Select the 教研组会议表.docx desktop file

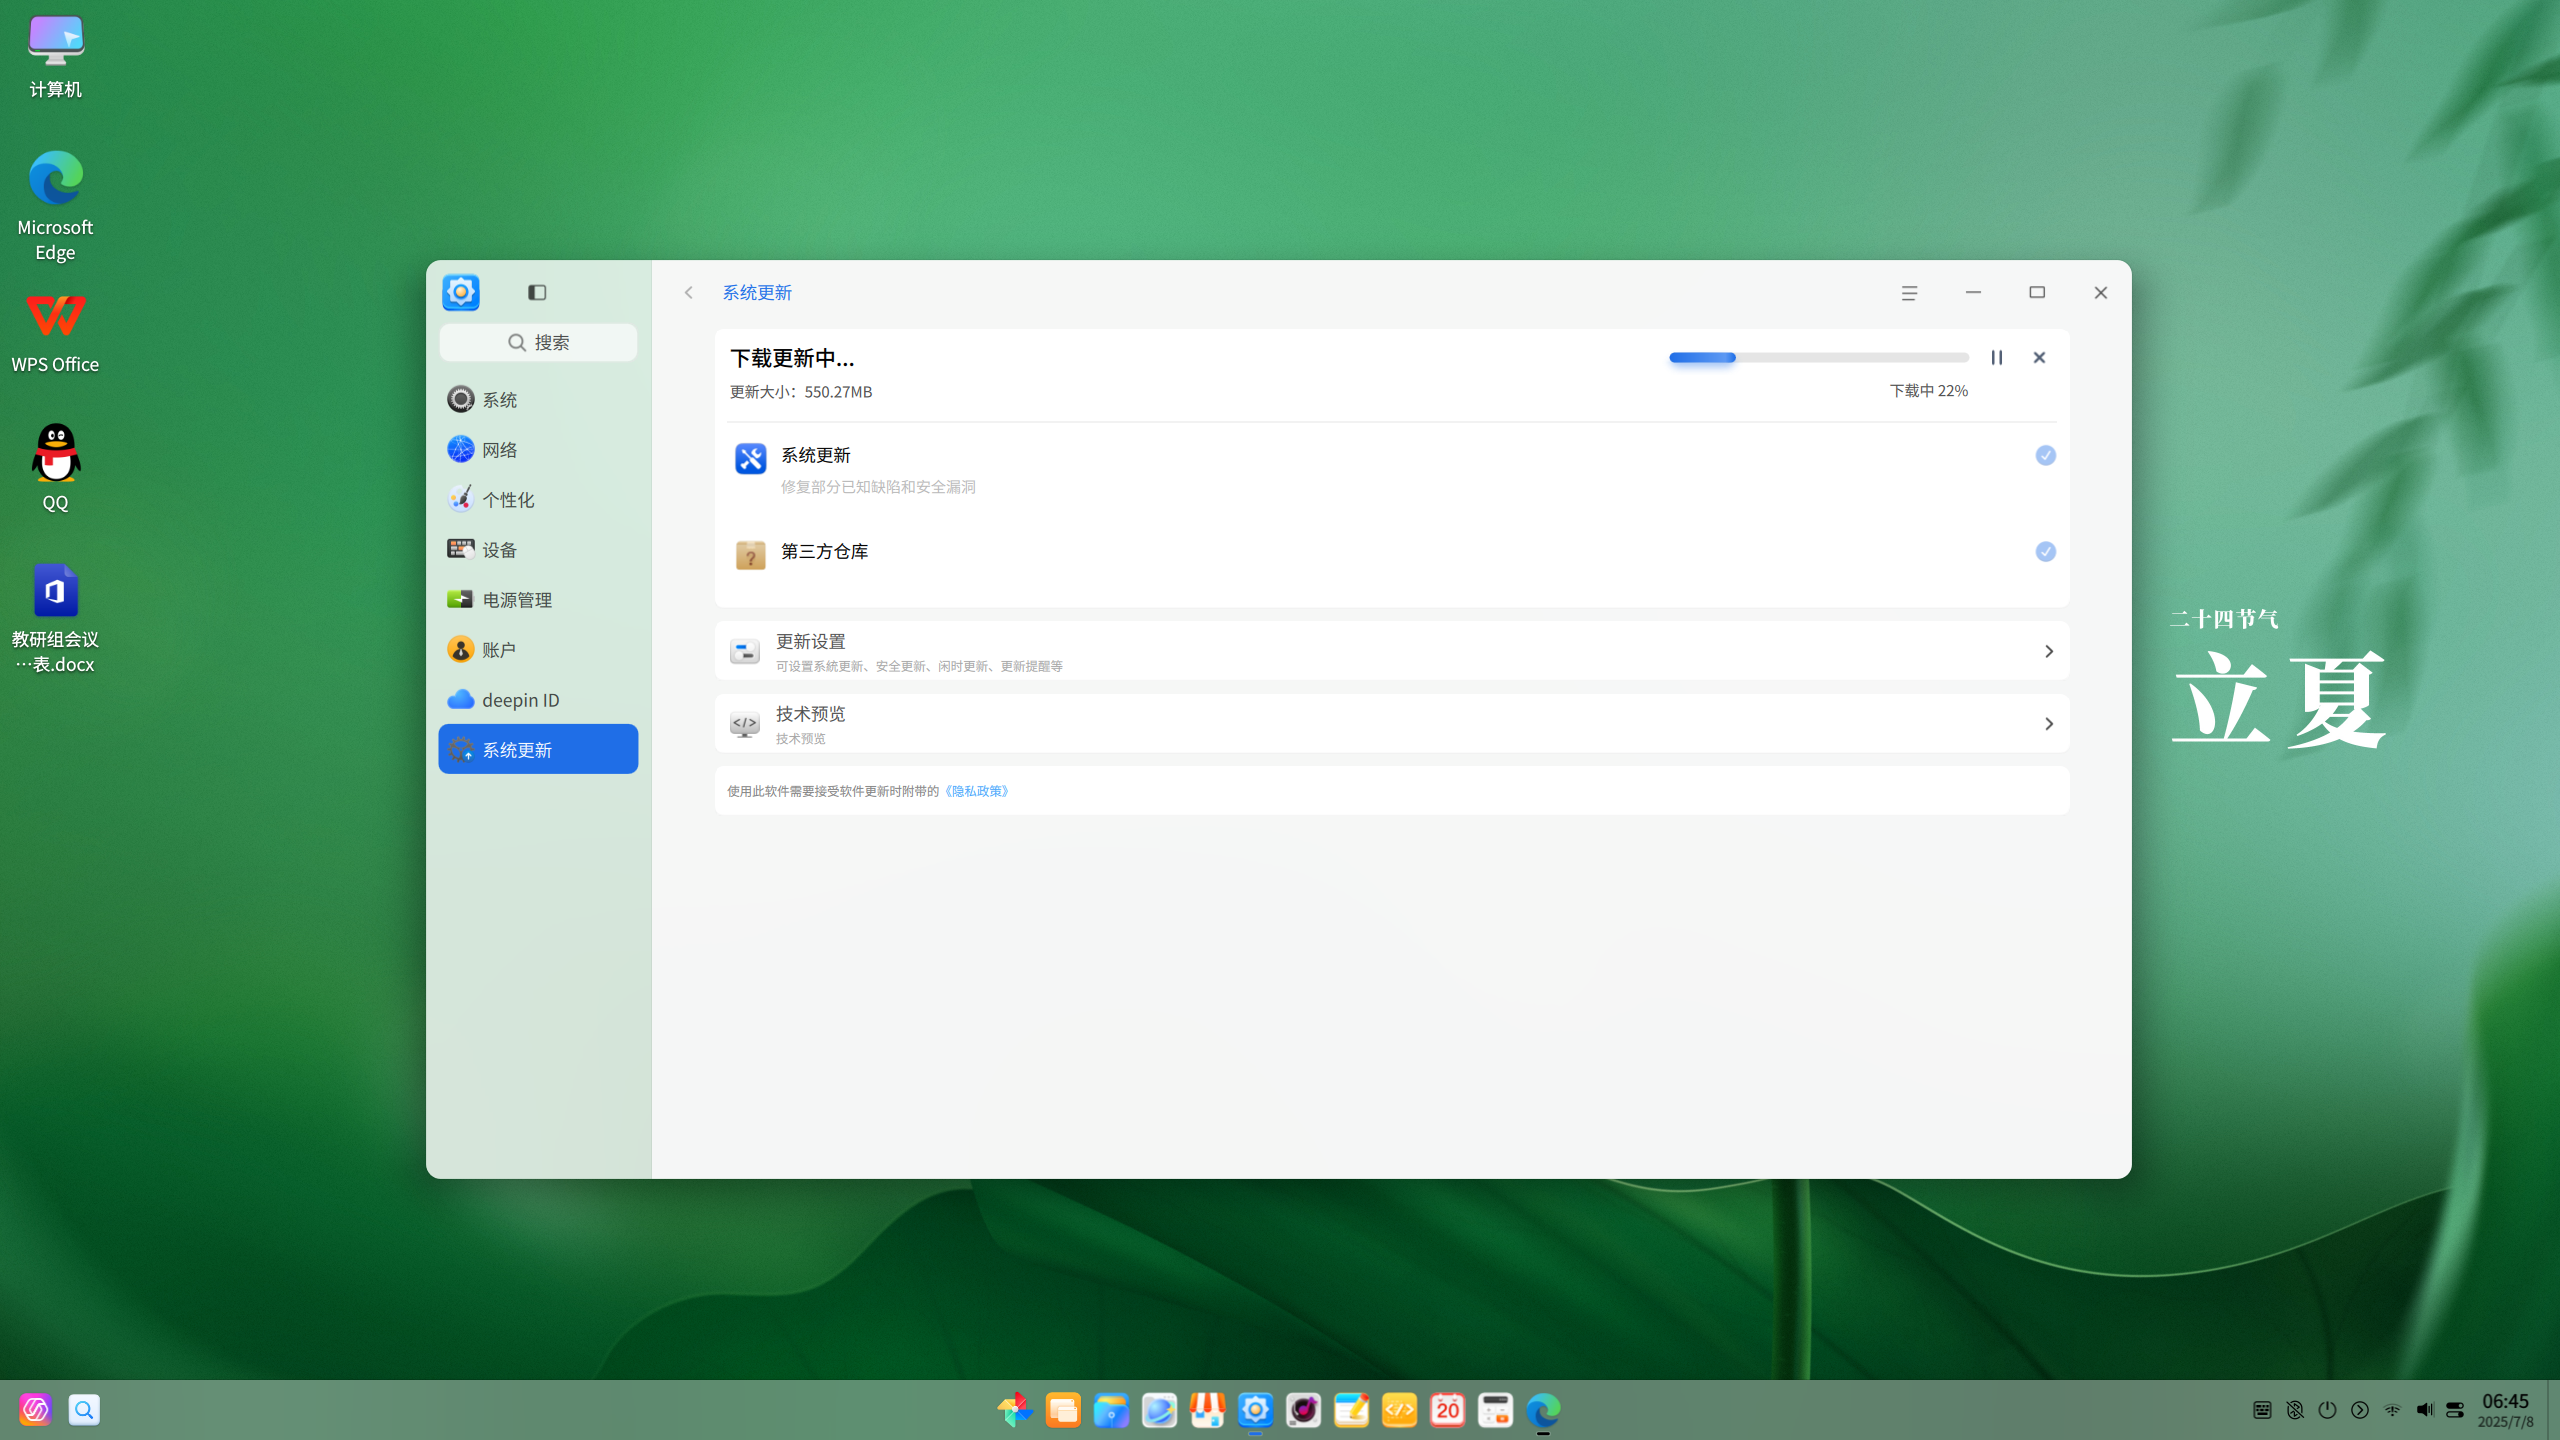55,620
